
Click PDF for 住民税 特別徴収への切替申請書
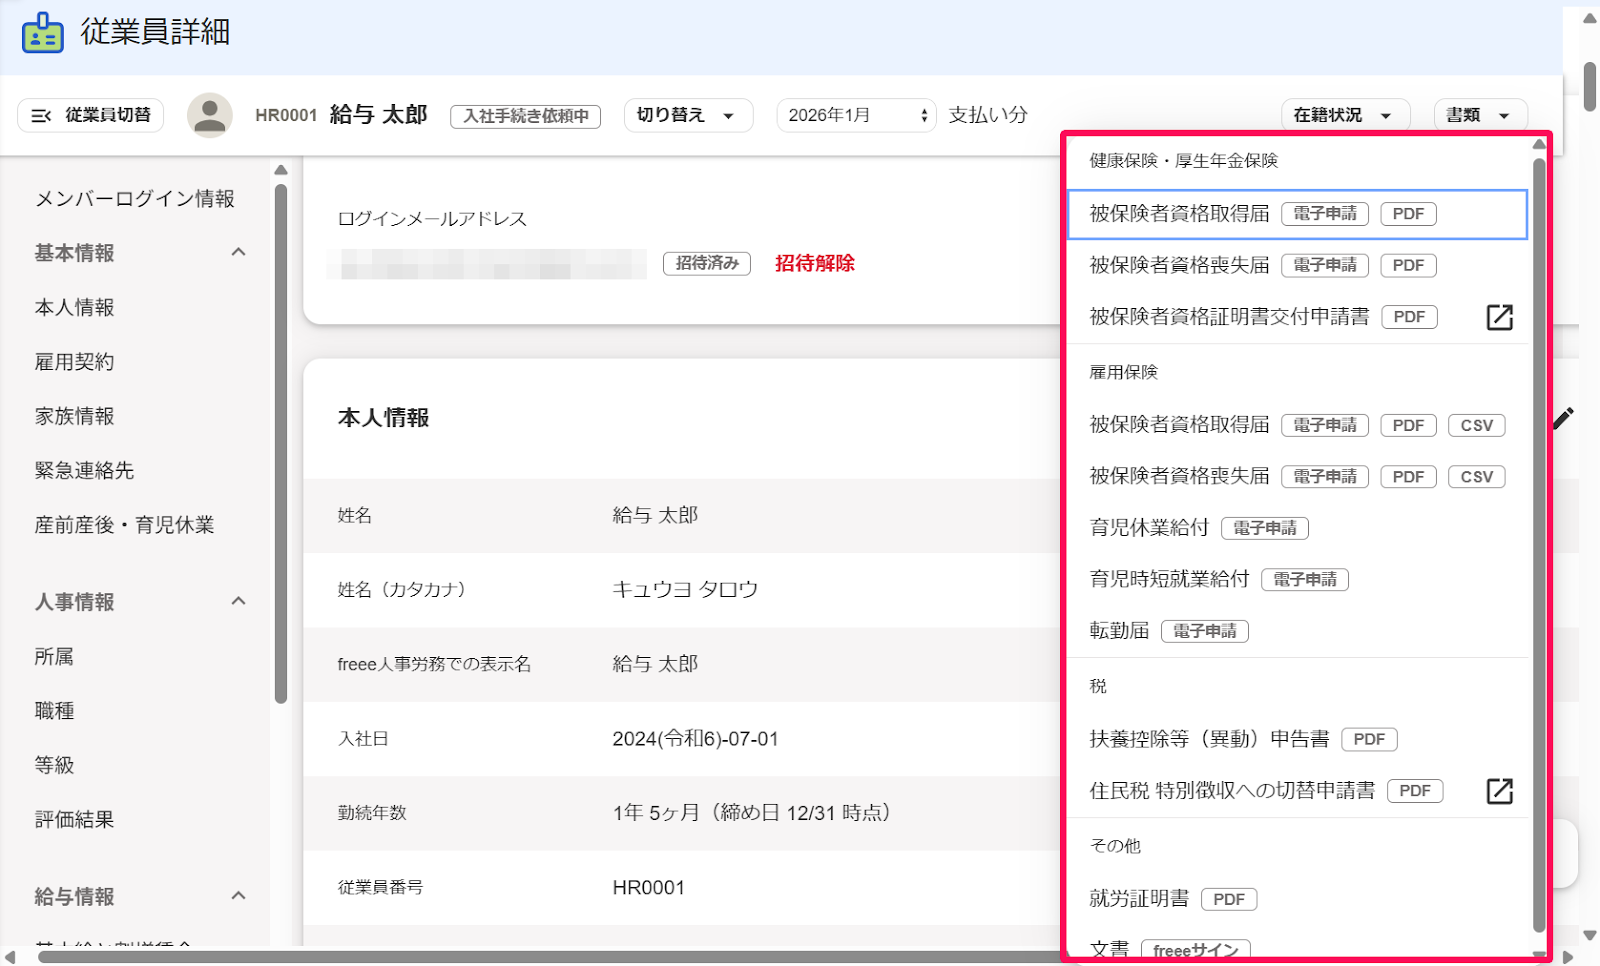coord(1415,791)
